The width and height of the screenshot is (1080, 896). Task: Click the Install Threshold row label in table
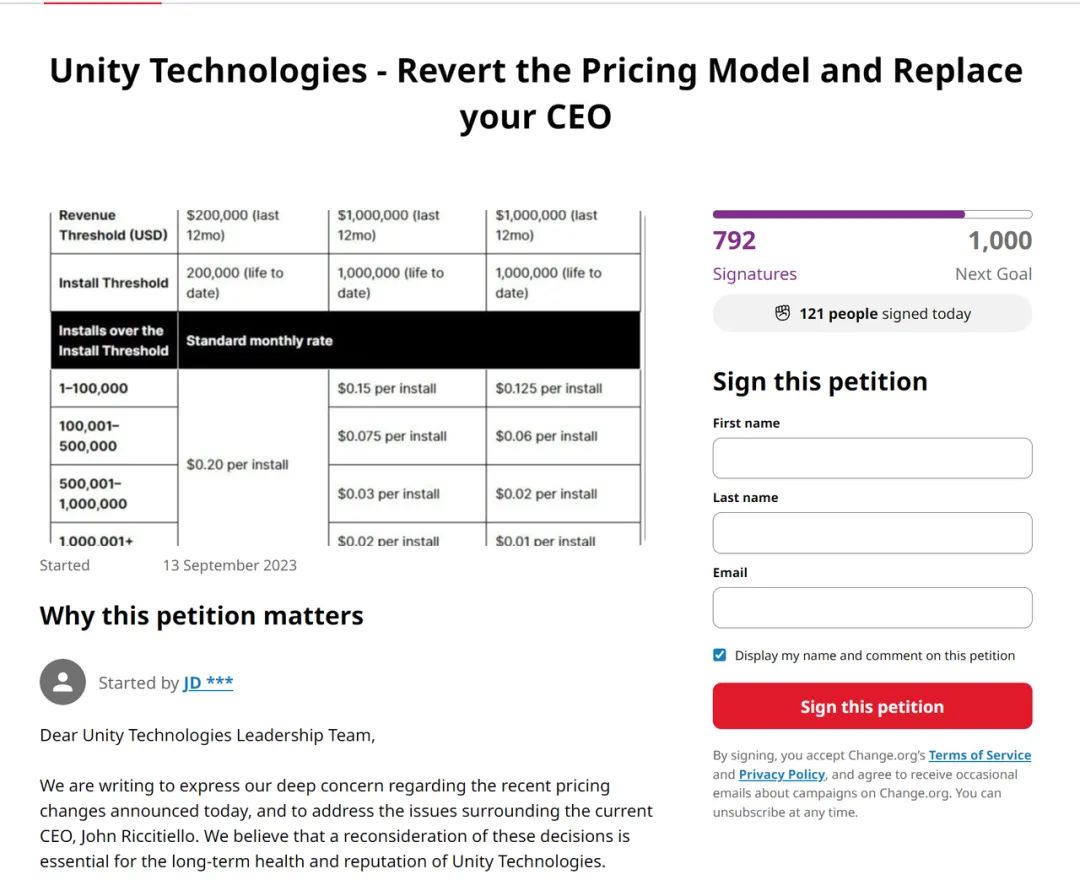pyautogui.click(x=113, y=283)
